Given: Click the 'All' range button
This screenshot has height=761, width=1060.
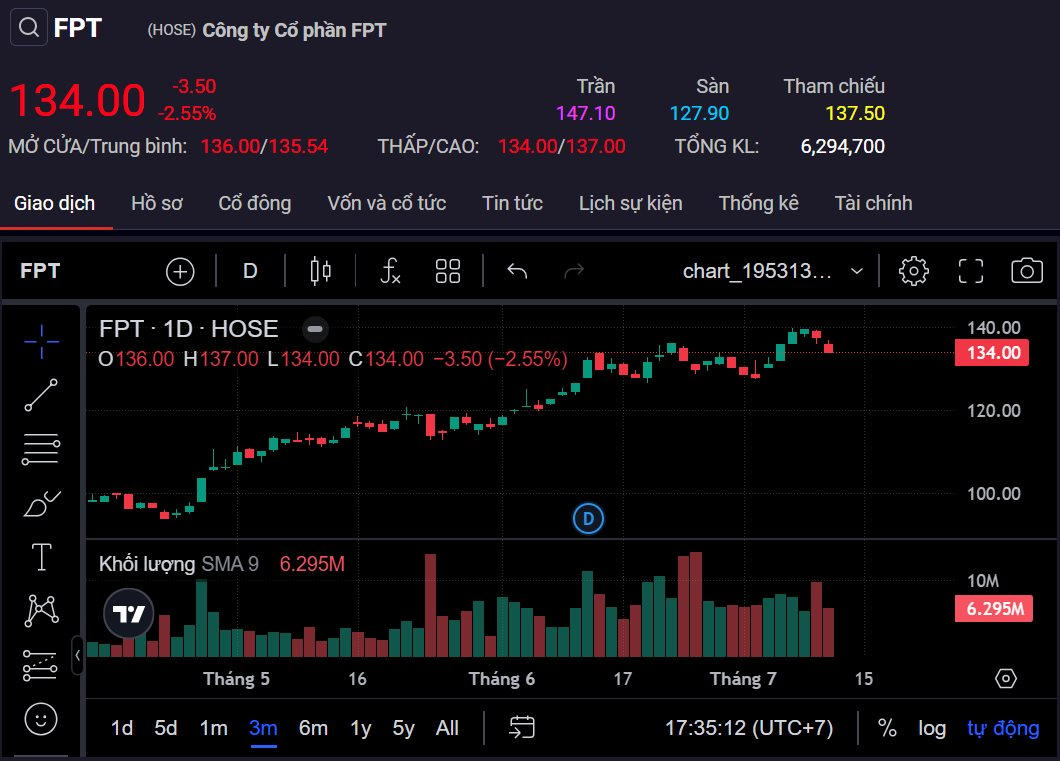Looking at the screenshot, I should [x=447, y=728].
